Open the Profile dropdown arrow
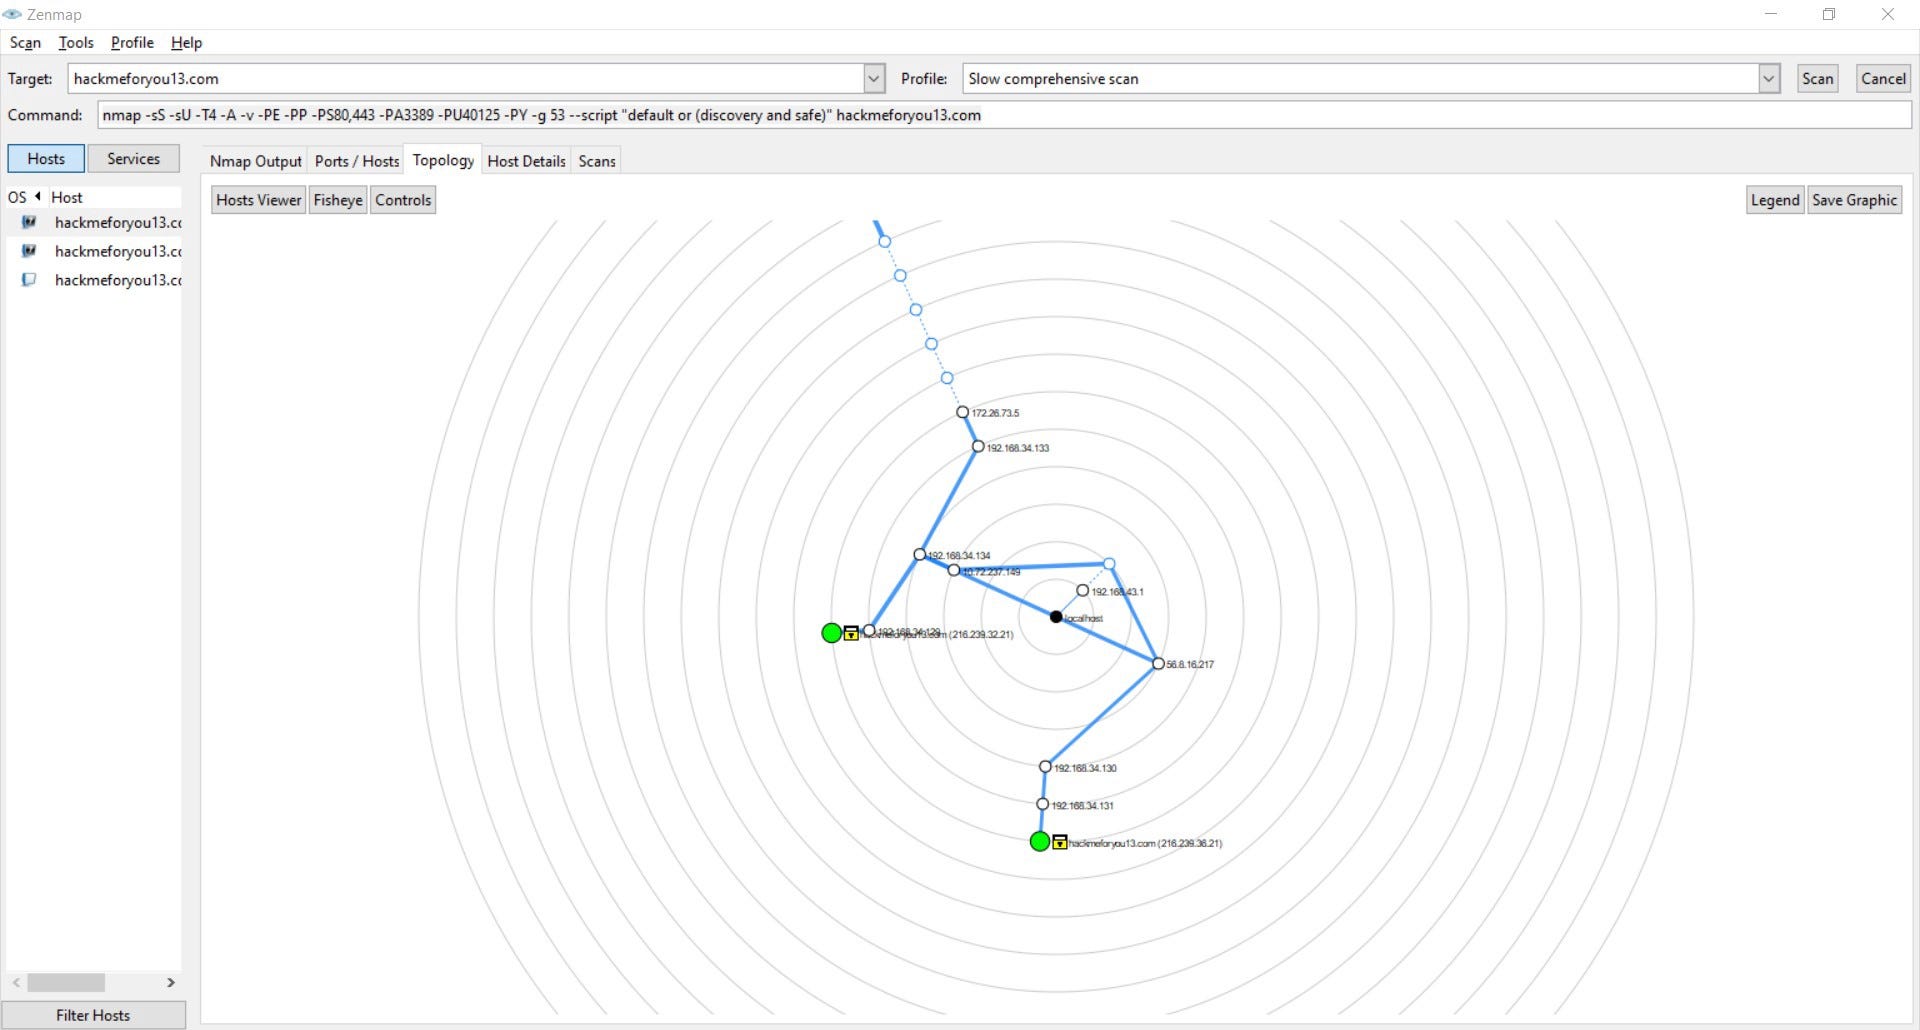This screenshot has height=1030, width=1920. pyautogui.click(x=1769, y=78)
